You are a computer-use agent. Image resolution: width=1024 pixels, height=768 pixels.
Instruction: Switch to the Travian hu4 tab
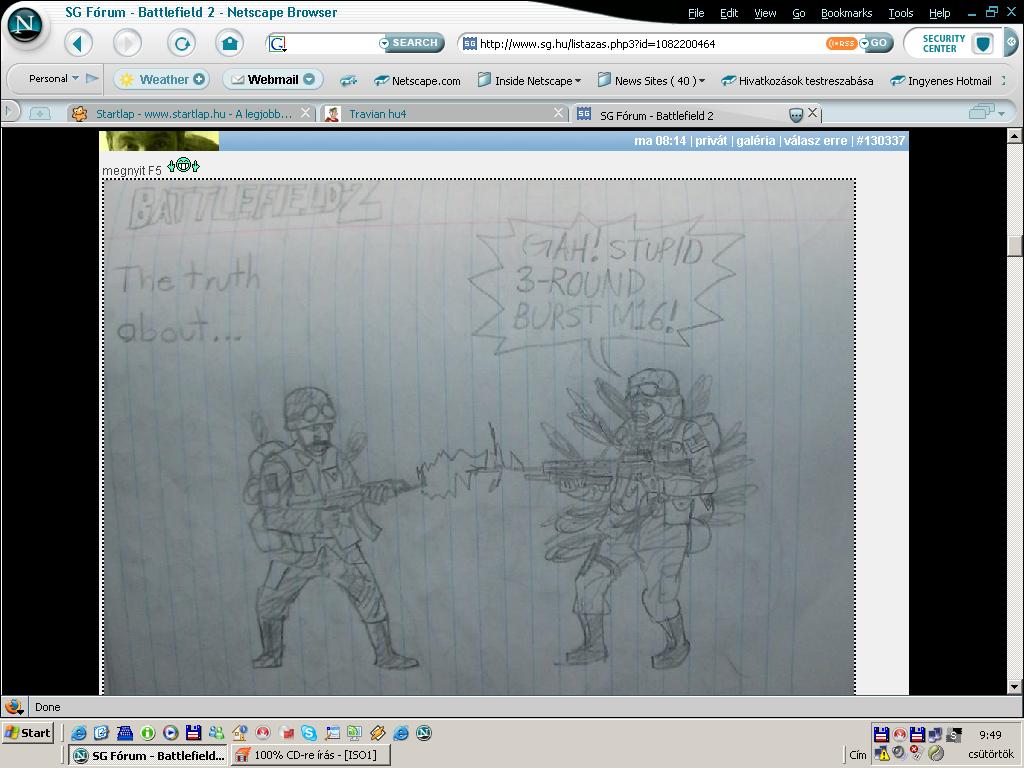click(377, 114)
